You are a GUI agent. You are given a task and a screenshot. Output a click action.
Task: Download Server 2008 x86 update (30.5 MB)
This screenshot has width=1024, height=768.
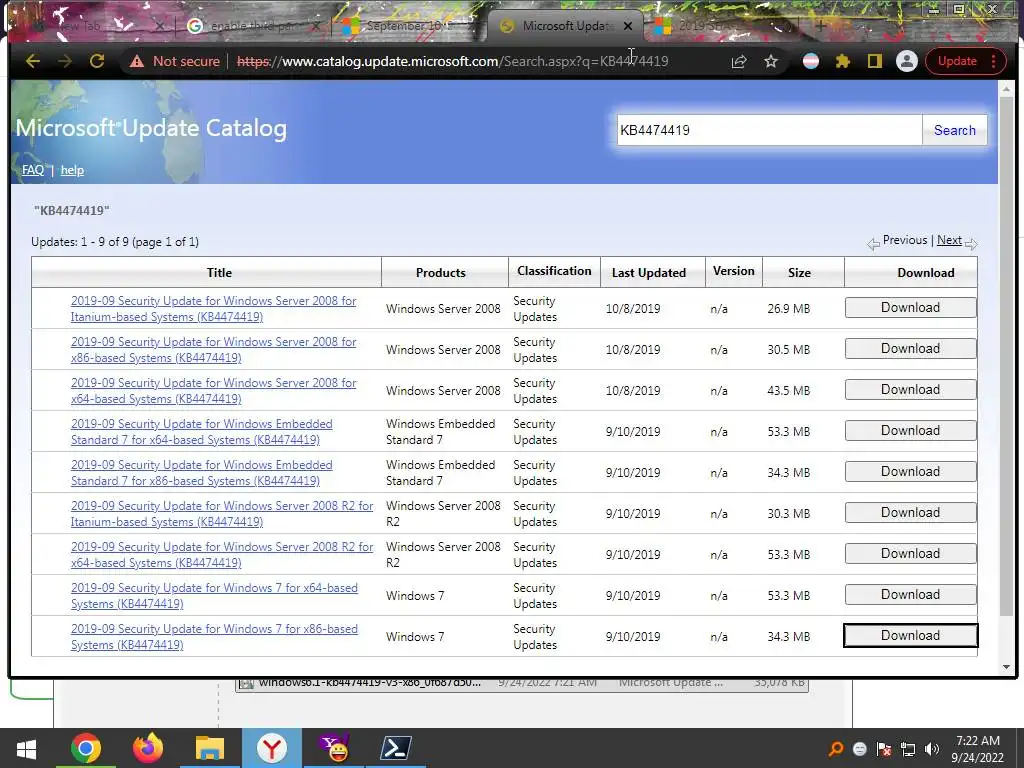(x=910, y=349)
